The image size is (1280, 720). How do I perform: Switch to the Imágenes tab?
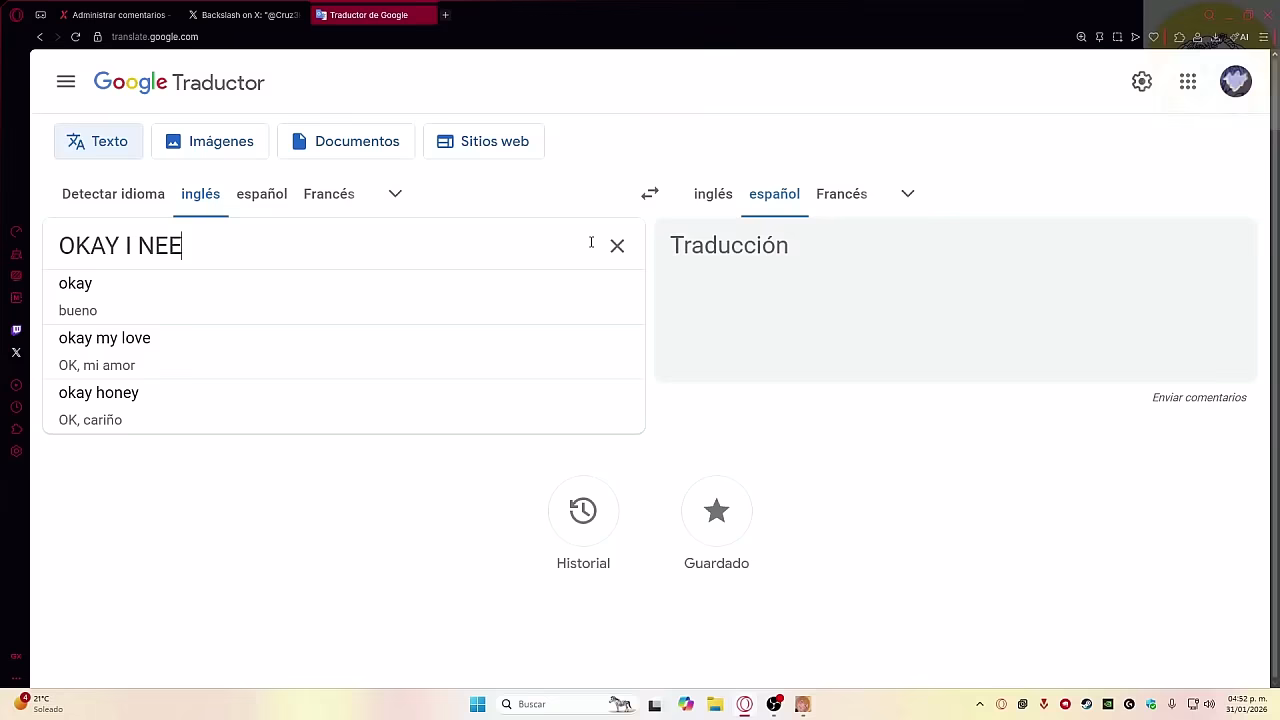click(210, 142)
